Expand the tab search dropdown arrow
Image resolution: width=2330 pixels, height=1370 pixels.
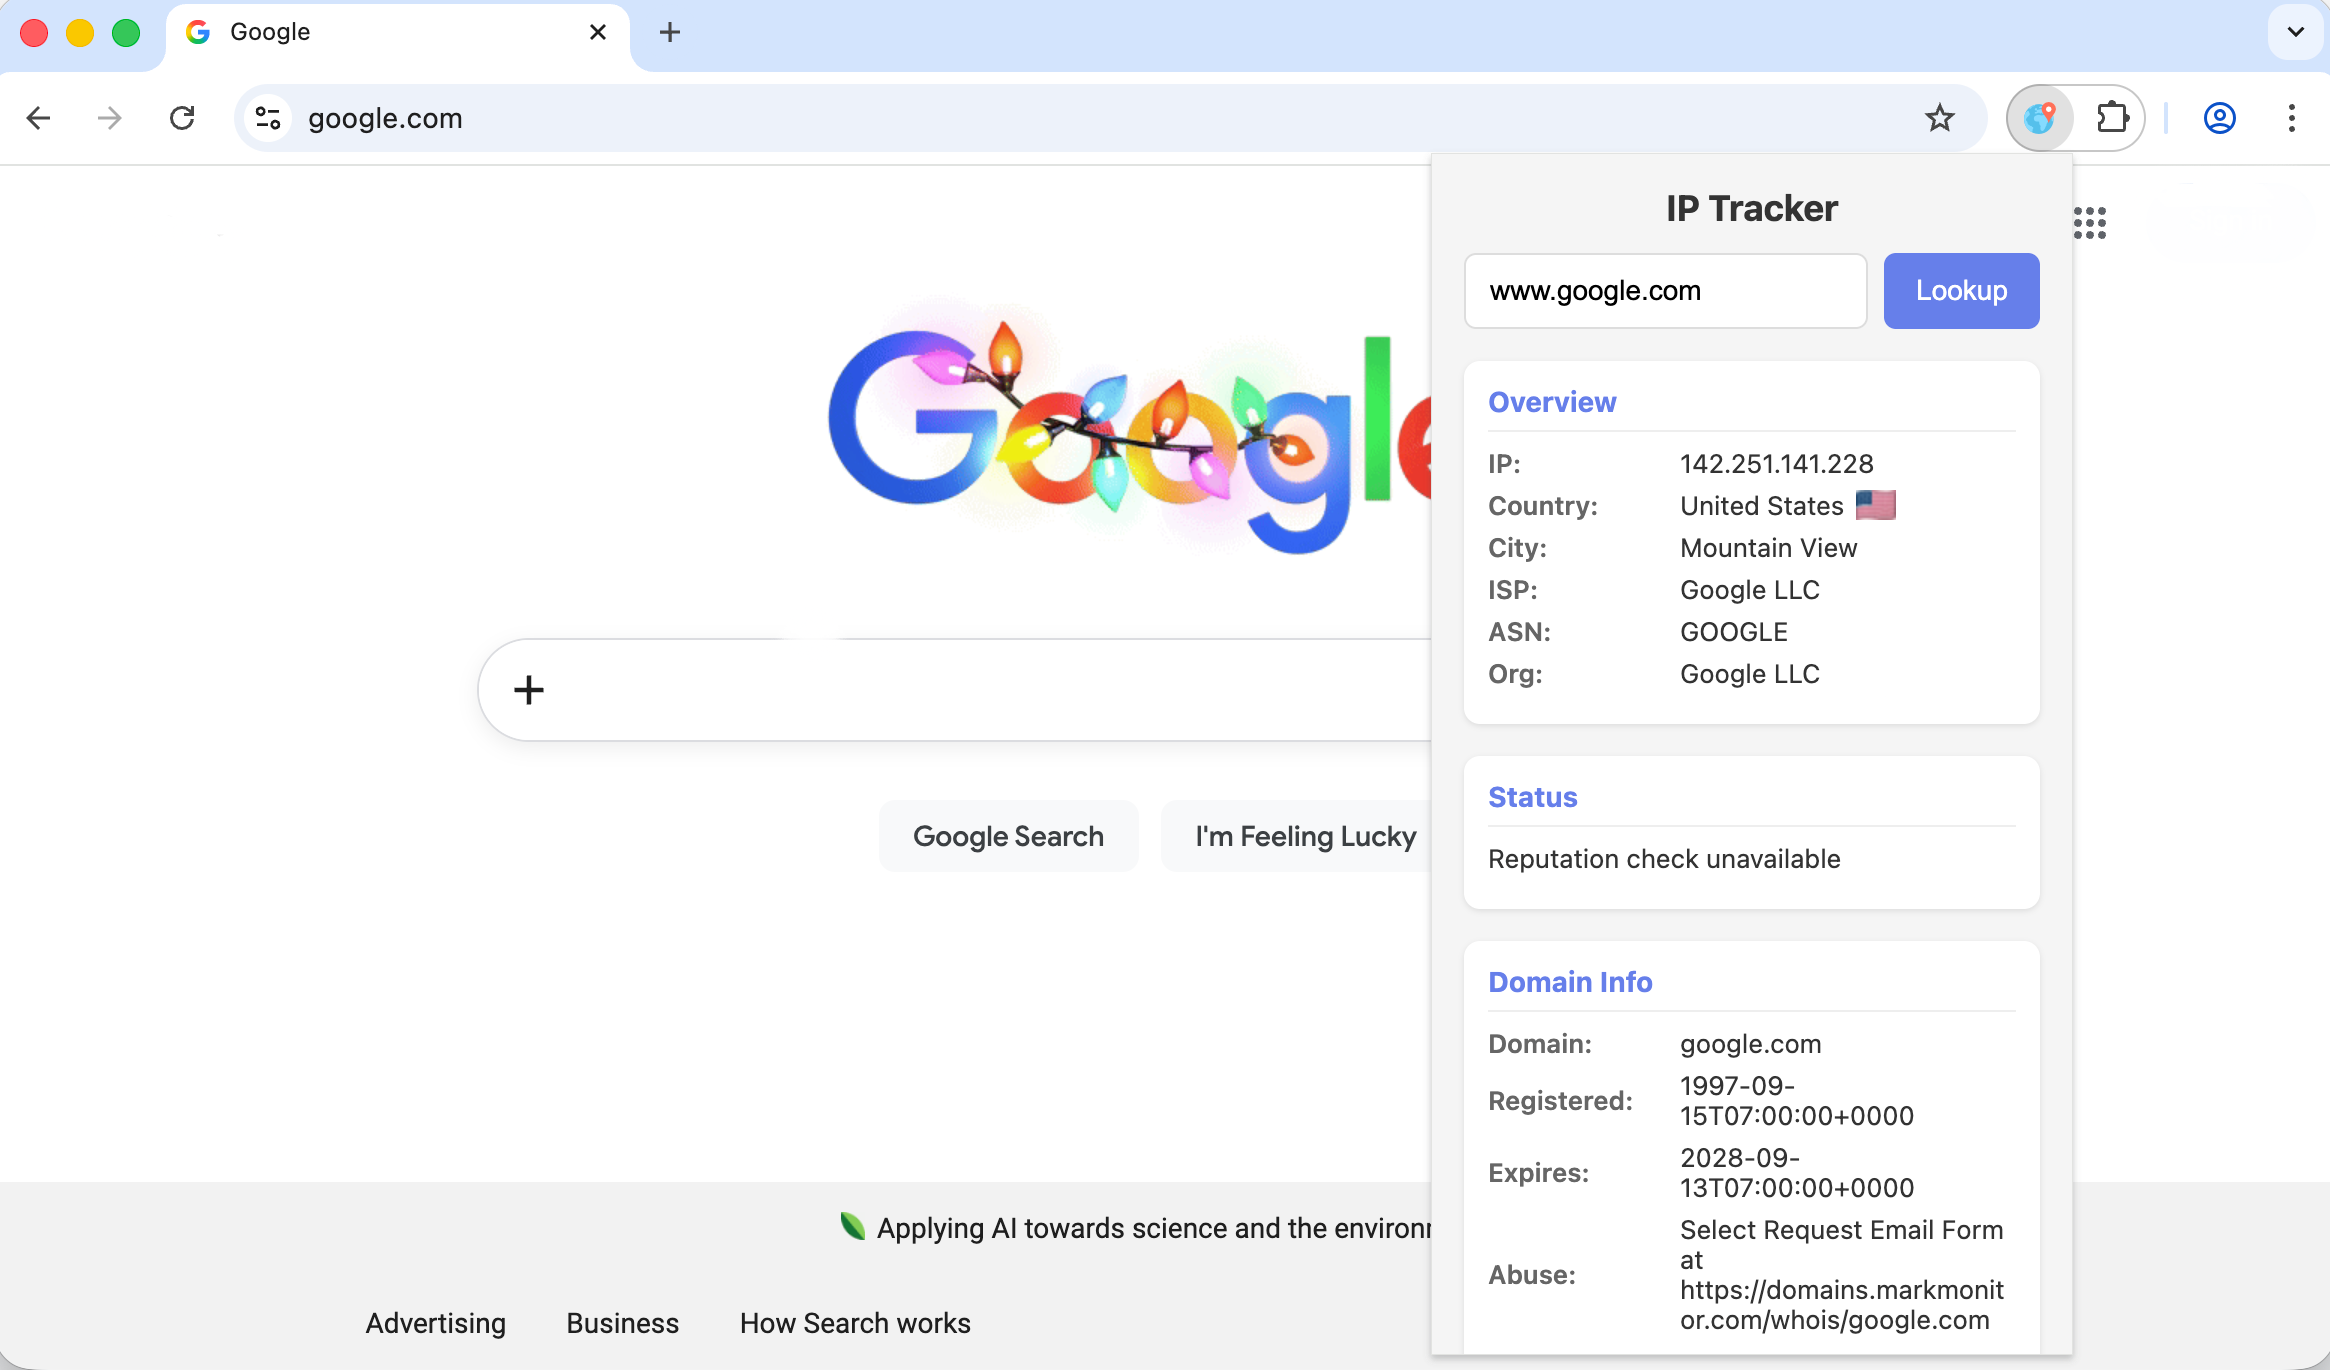coord(2296,32)
